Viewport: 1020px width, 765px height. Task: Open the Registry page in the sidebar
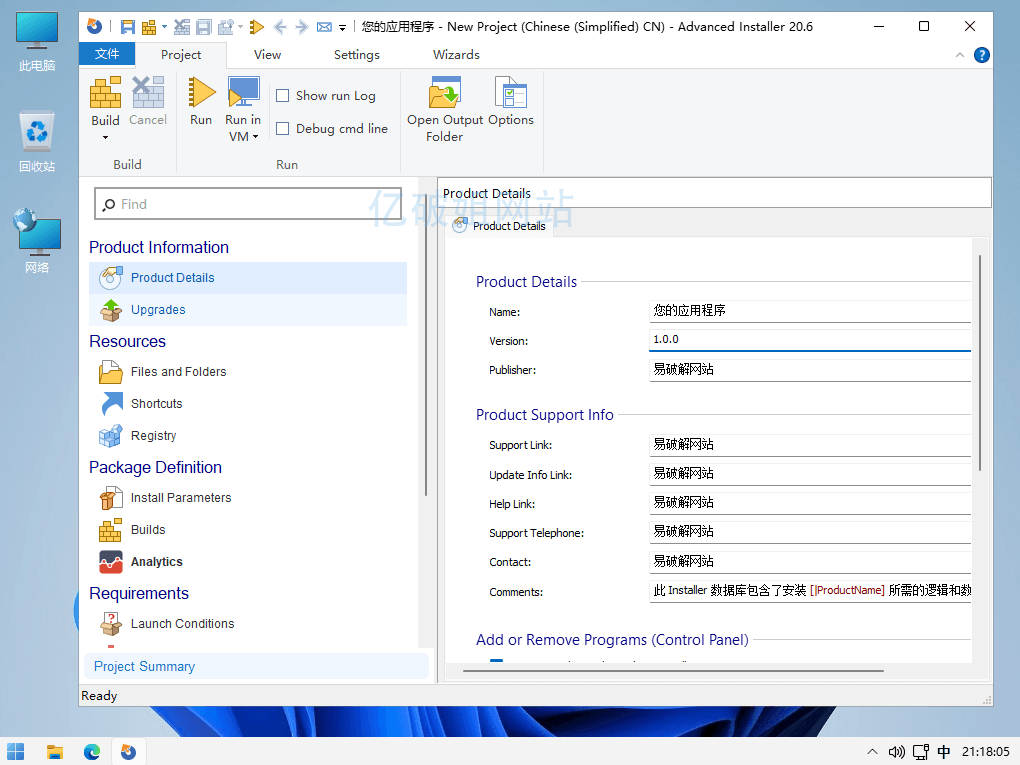[153, 436]
